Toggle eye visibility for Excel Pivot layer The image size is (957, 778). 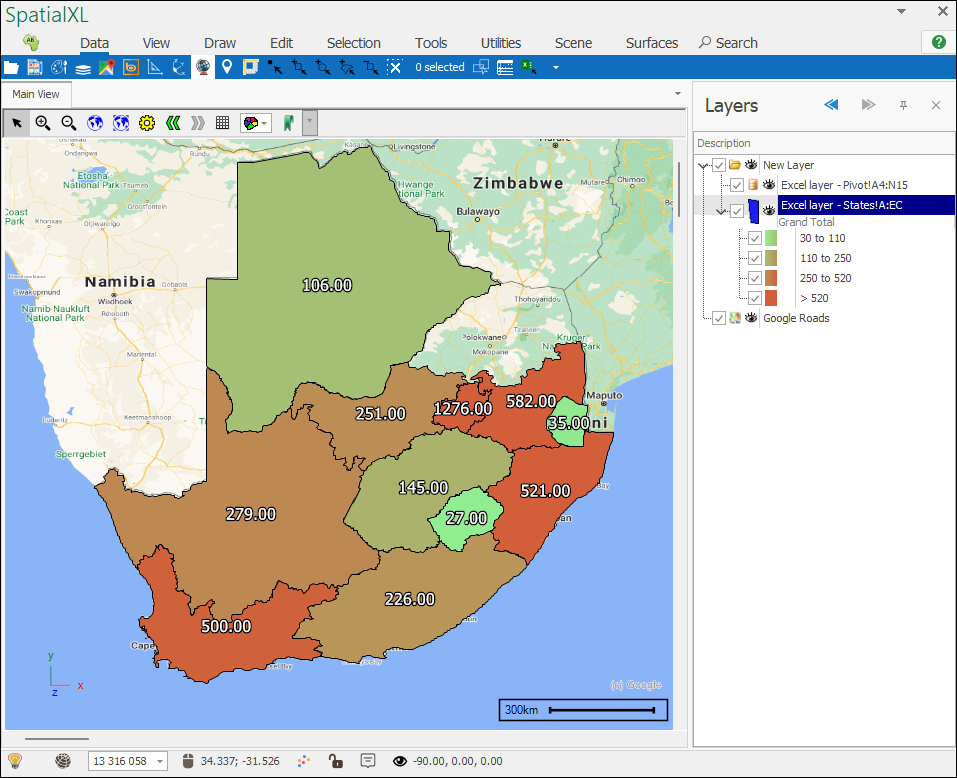[x=769, y=185]
